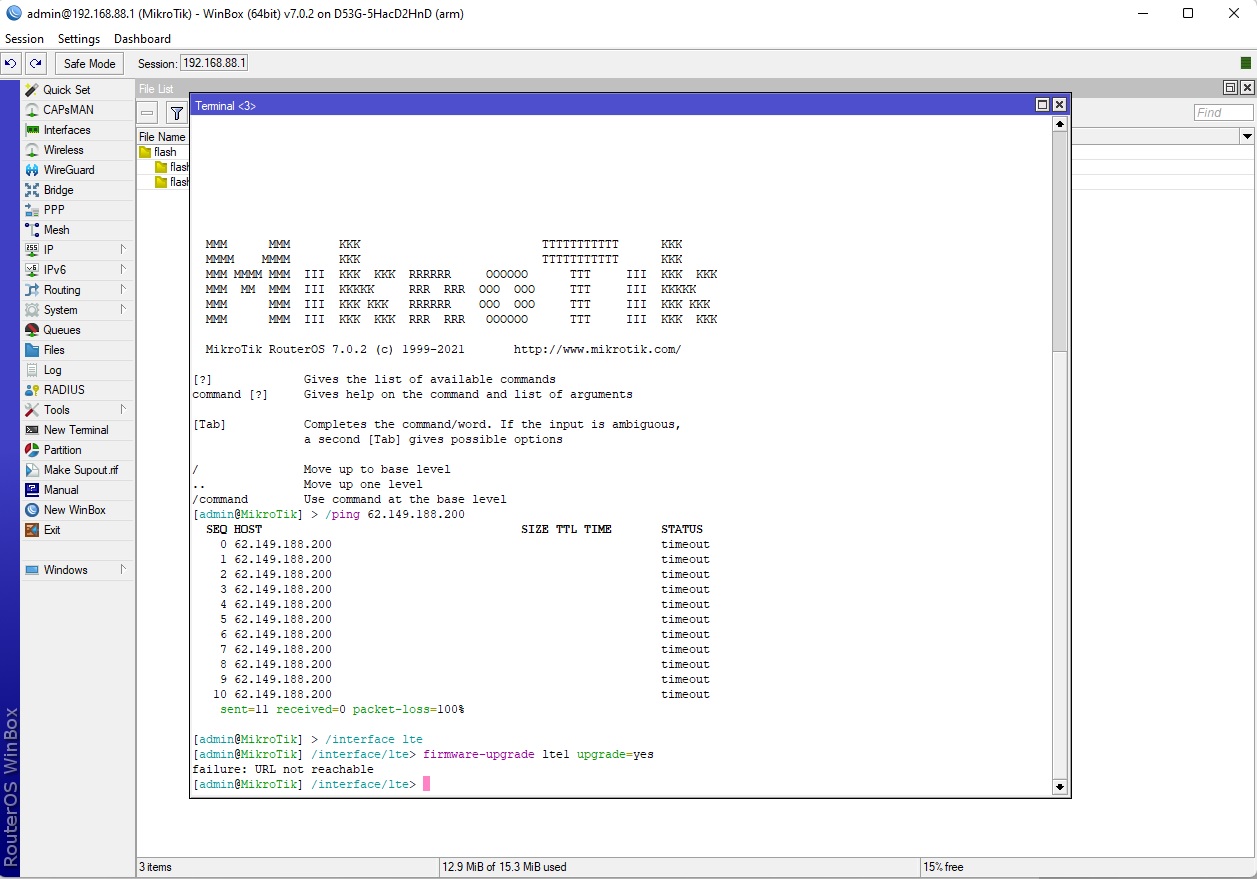Click '3 items' in the status bar

[155, 867]
